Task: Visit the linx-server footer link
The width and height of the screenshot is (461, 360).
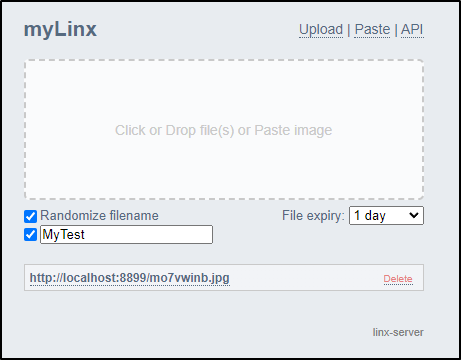Action: pyautogui.click(x=398, y=332)
